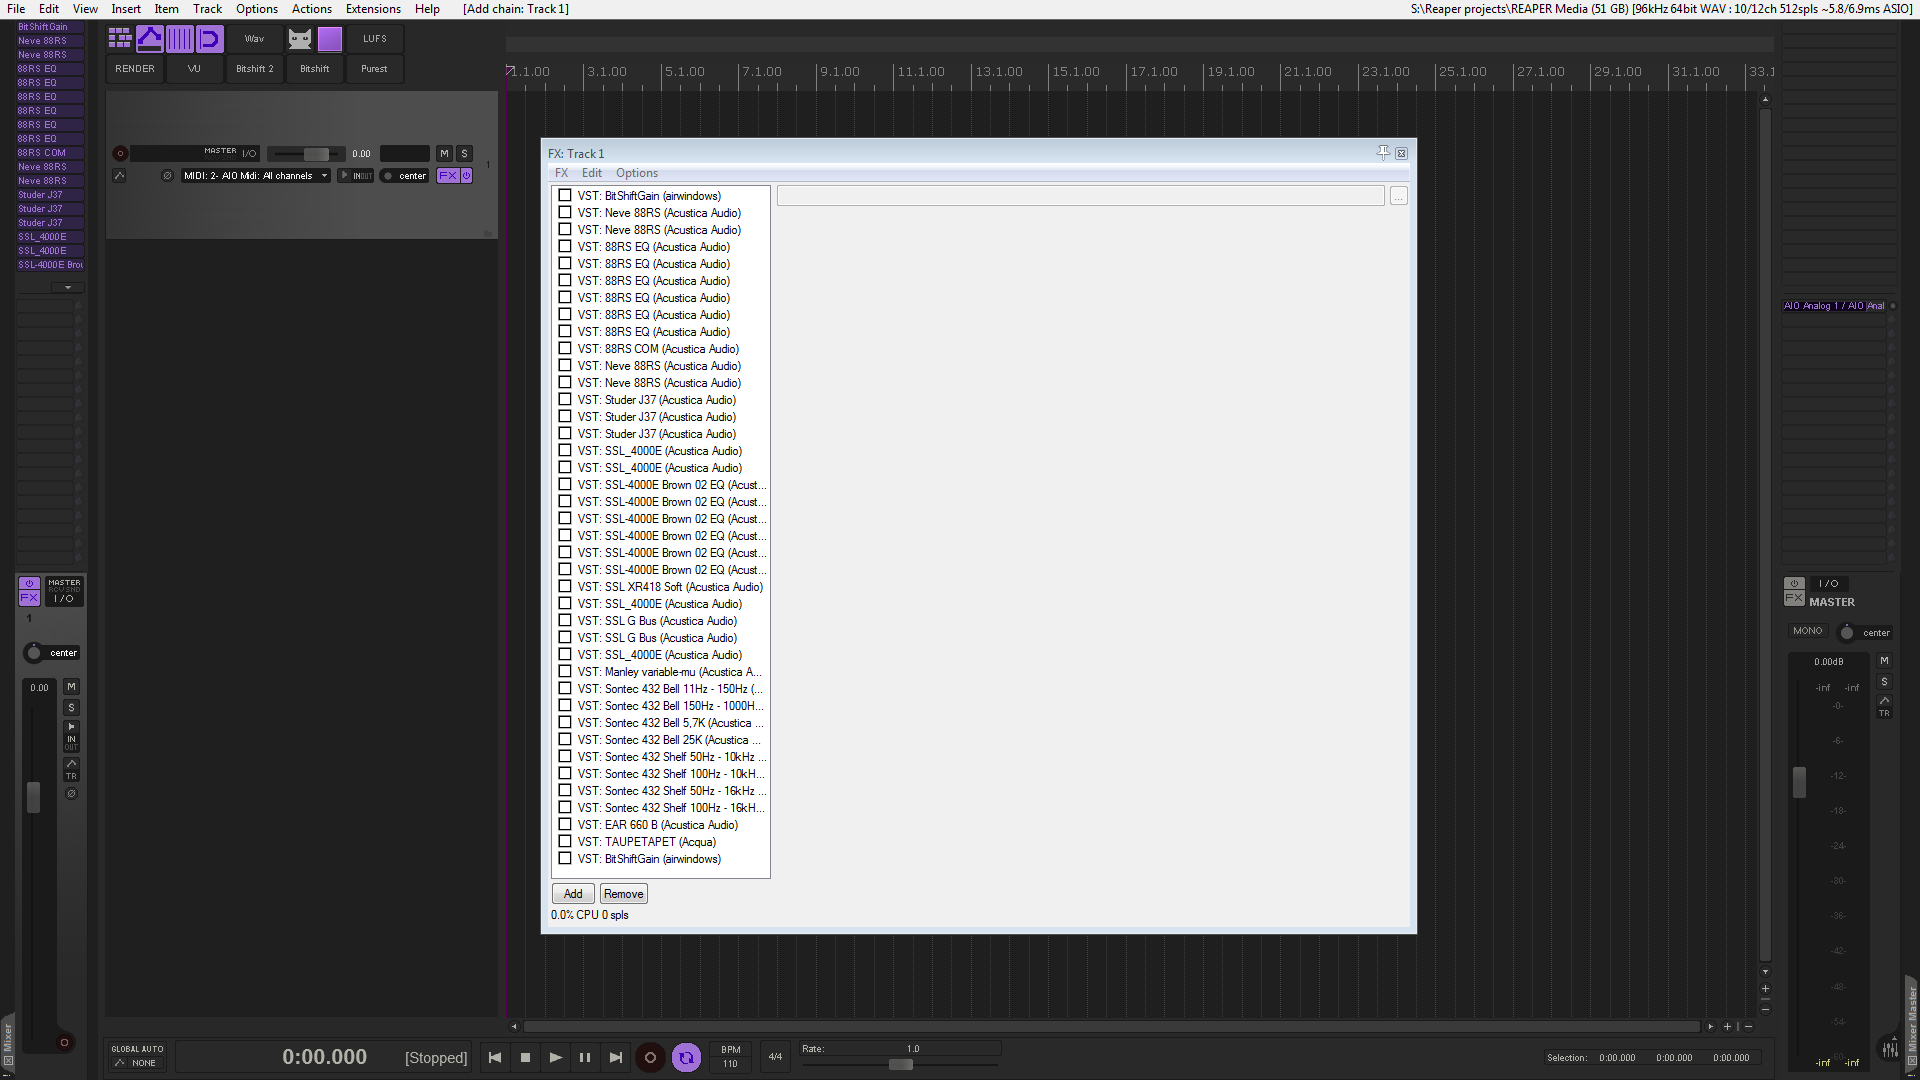Check the 88RS COM plugin checkbox

(x=565, y=349)
